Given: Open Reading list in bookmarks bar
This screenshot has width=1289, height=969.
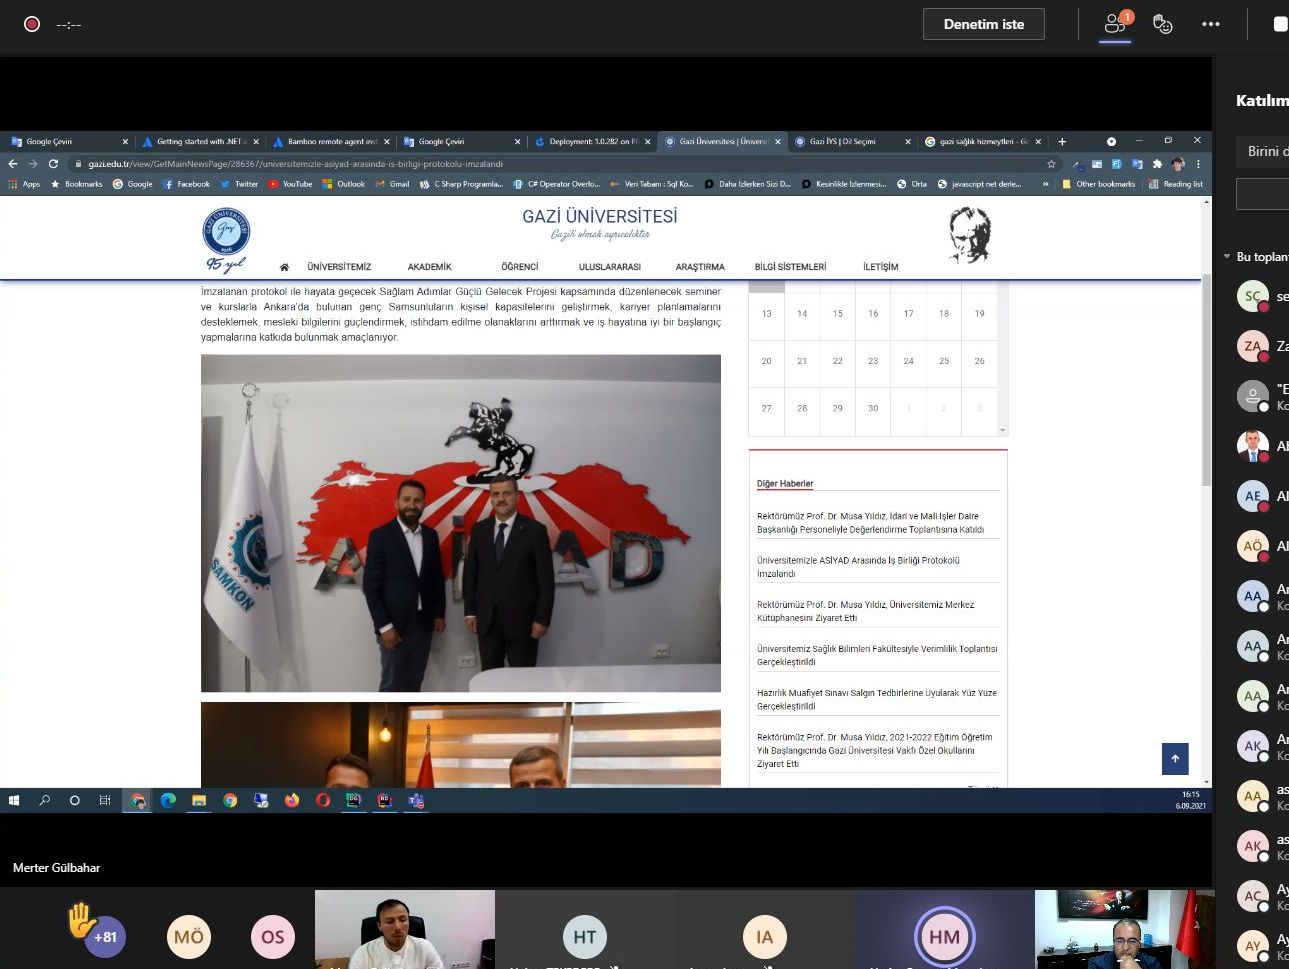Looking at the screenshot, I should pos(1176,184).
